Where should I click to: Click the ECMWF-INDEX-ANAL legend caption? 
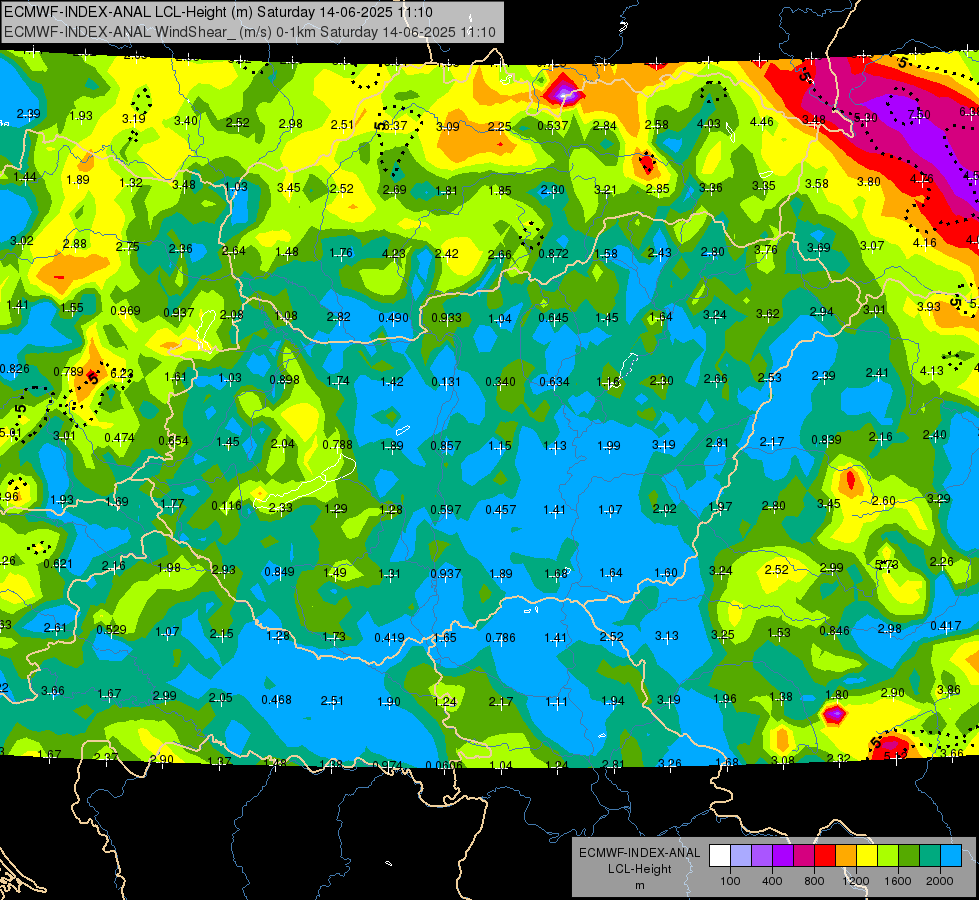pos(639,853)
